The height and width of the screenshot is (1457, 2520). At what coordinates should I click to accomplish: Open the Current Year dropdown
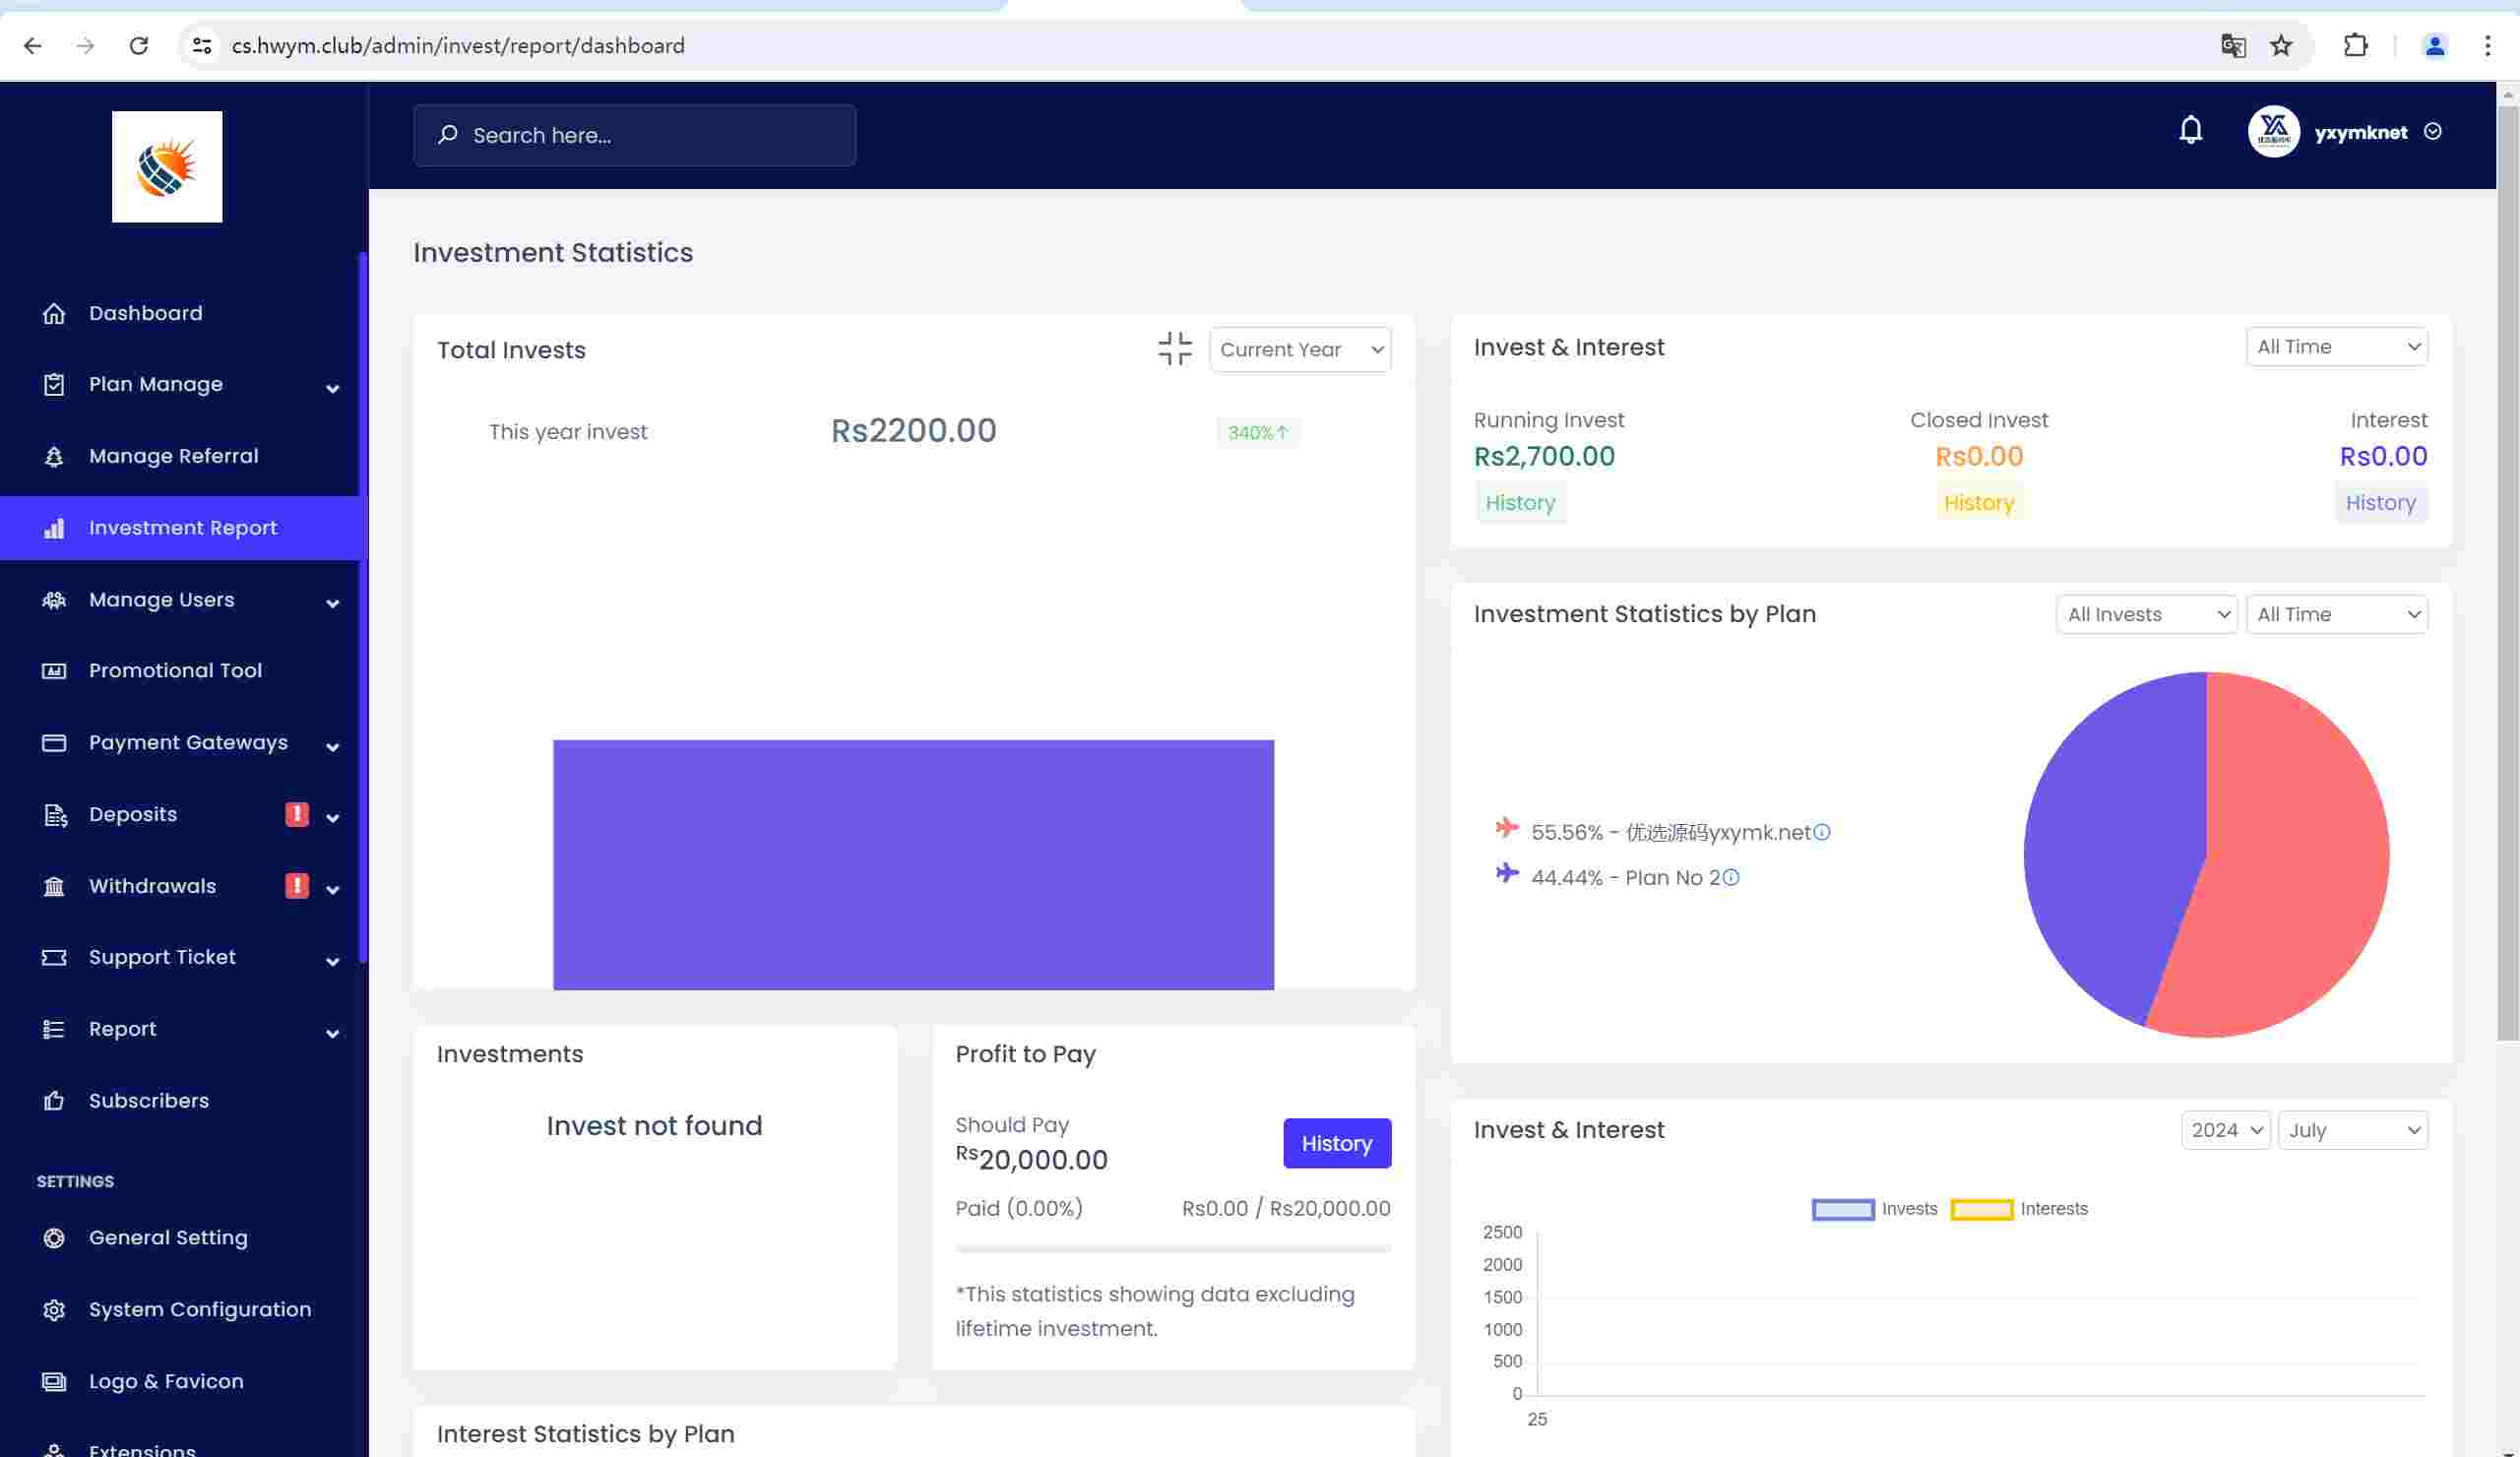(x=1299, y=350)
